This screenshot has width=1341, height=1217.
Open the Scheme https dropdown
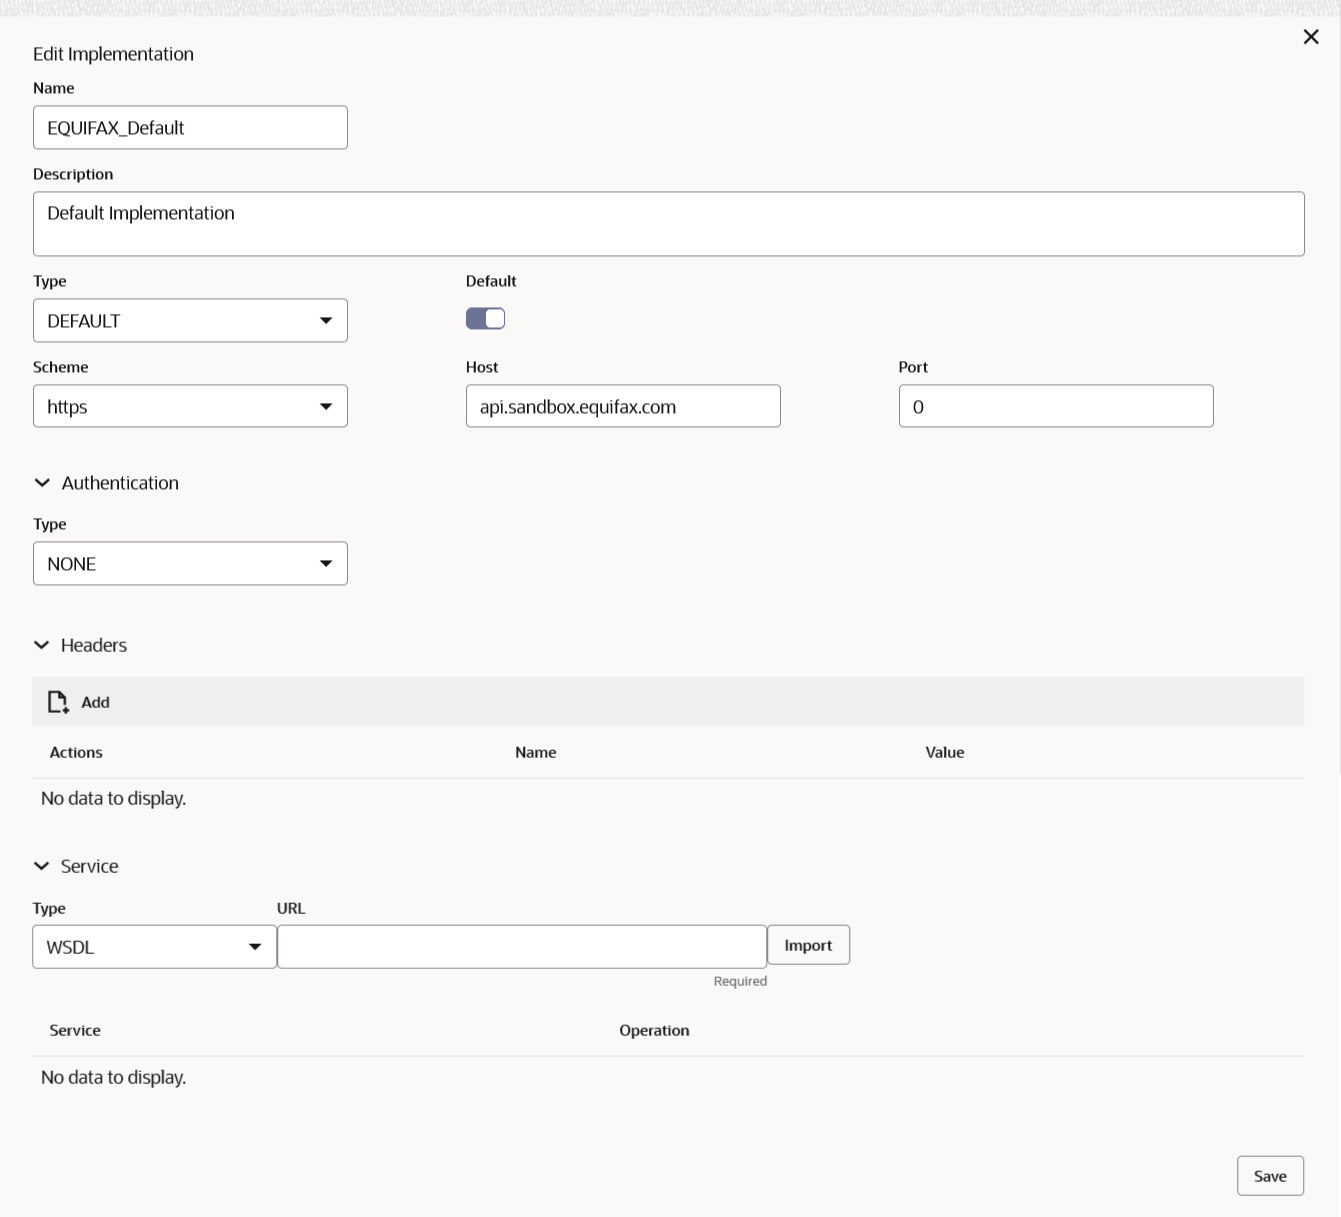click(x=190, y=407)
